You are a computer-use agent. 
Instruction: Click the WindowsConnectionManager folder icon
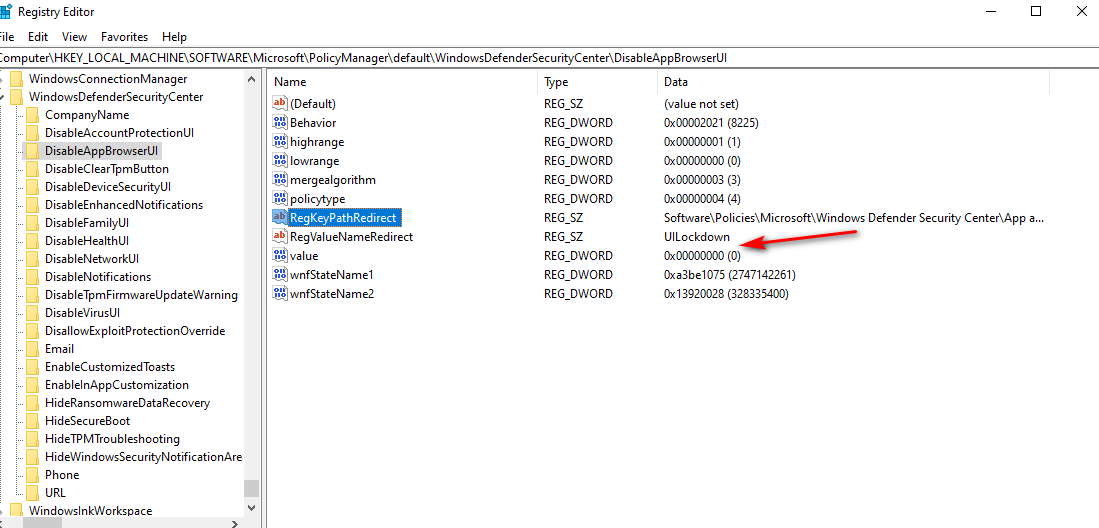17,79
